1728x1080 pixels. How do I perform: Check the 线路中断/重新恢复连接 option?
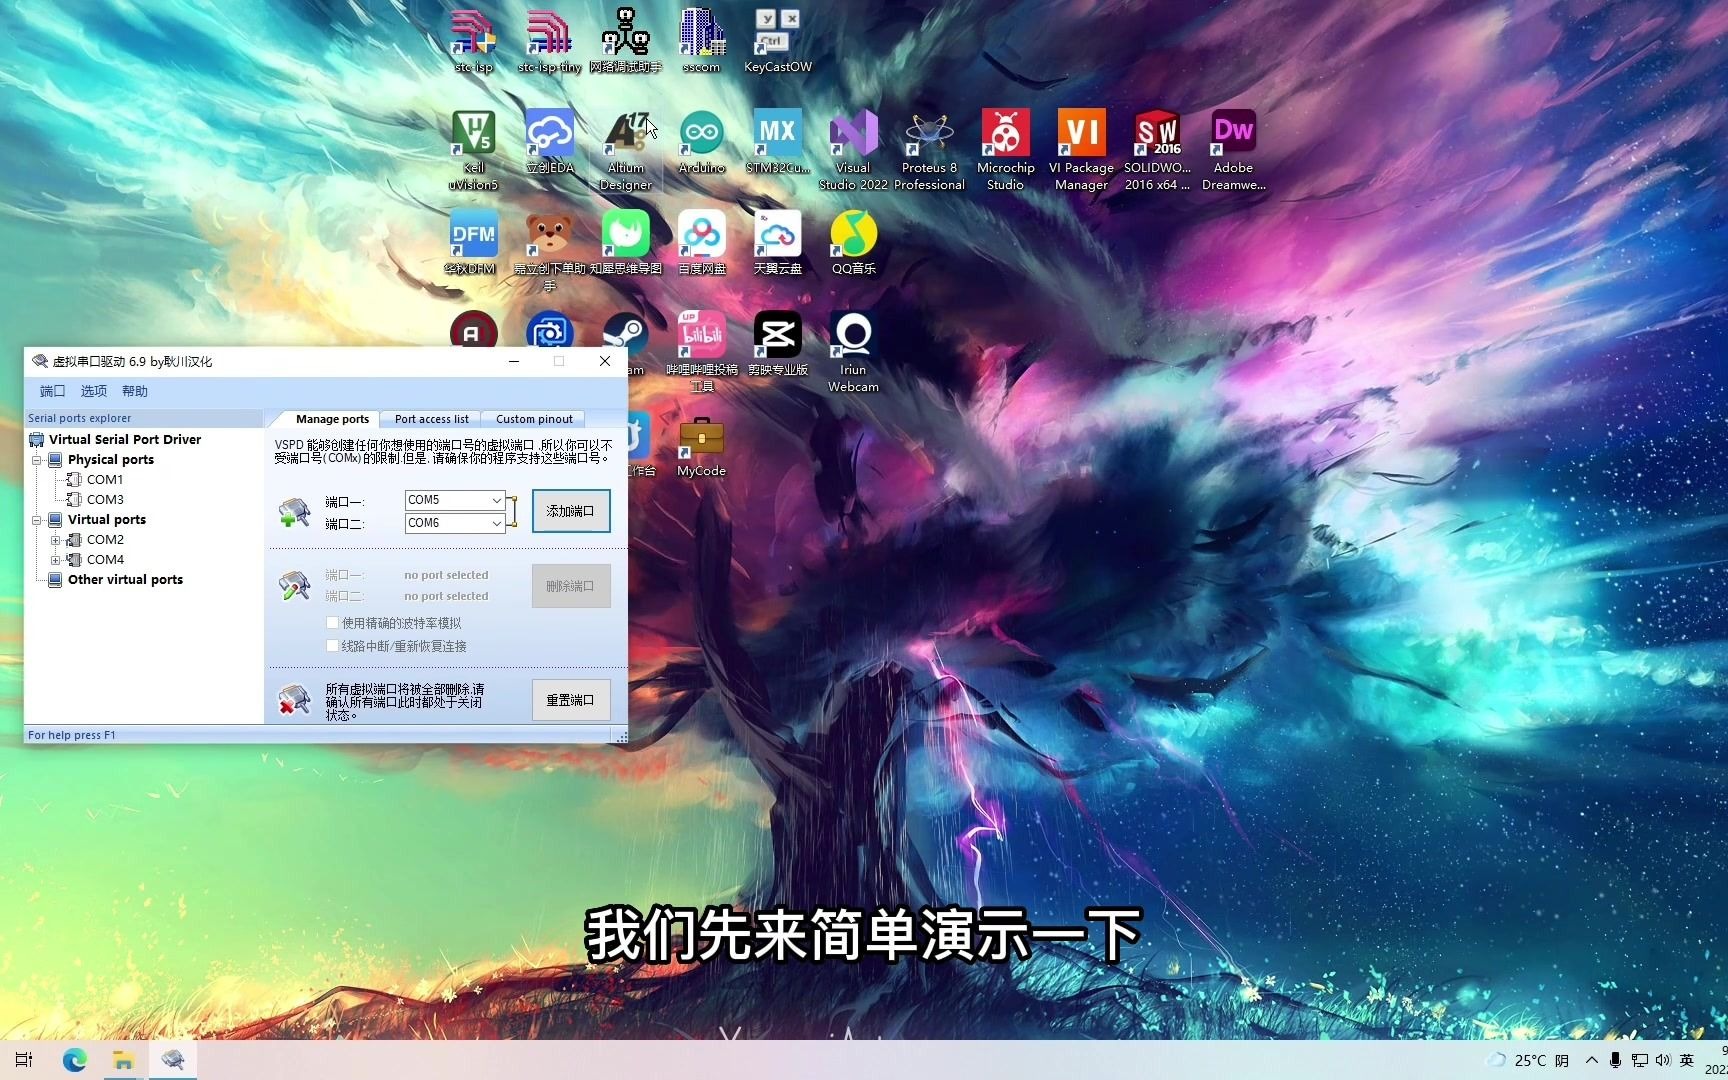click(333, 646)
